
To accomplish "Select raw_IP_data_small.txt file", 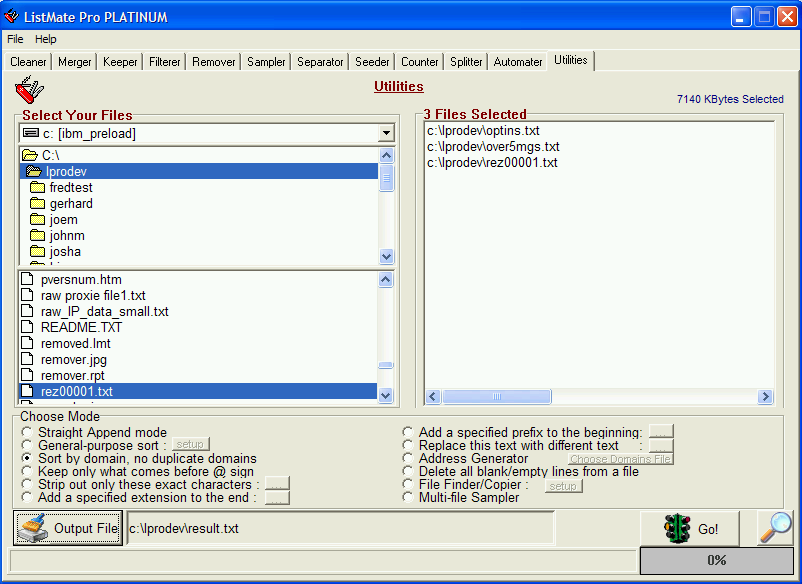I will pos(104,311).
